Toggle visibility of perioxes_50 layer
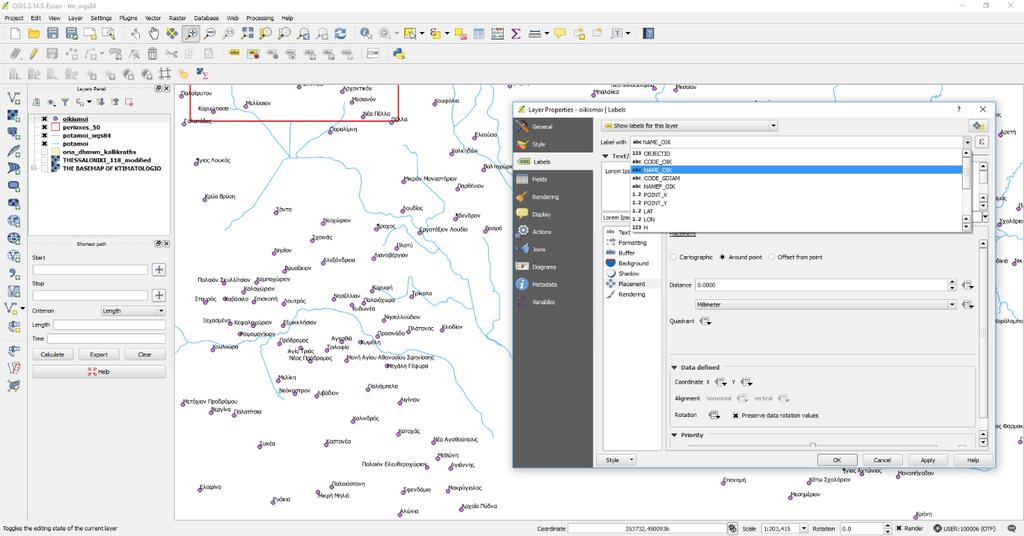 click(44, 127)
